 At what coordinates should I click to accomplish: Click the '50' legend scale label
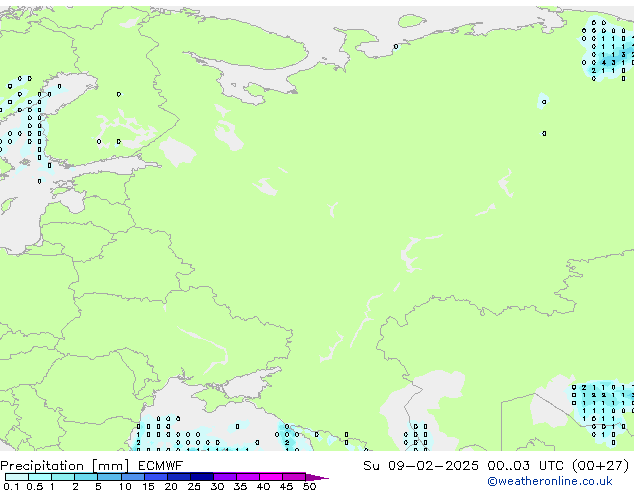coord(309,486)
